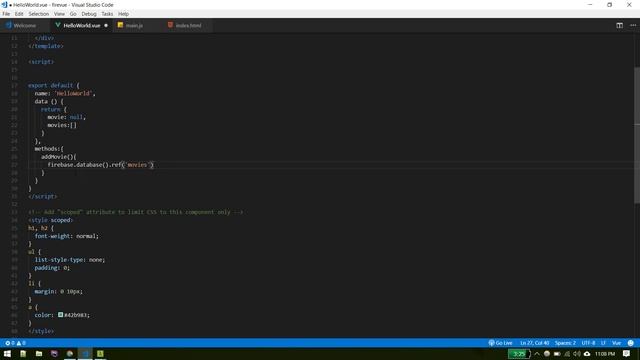Change language mode via Vue indicator
640x360 pixels.
(x=616, y=343)
